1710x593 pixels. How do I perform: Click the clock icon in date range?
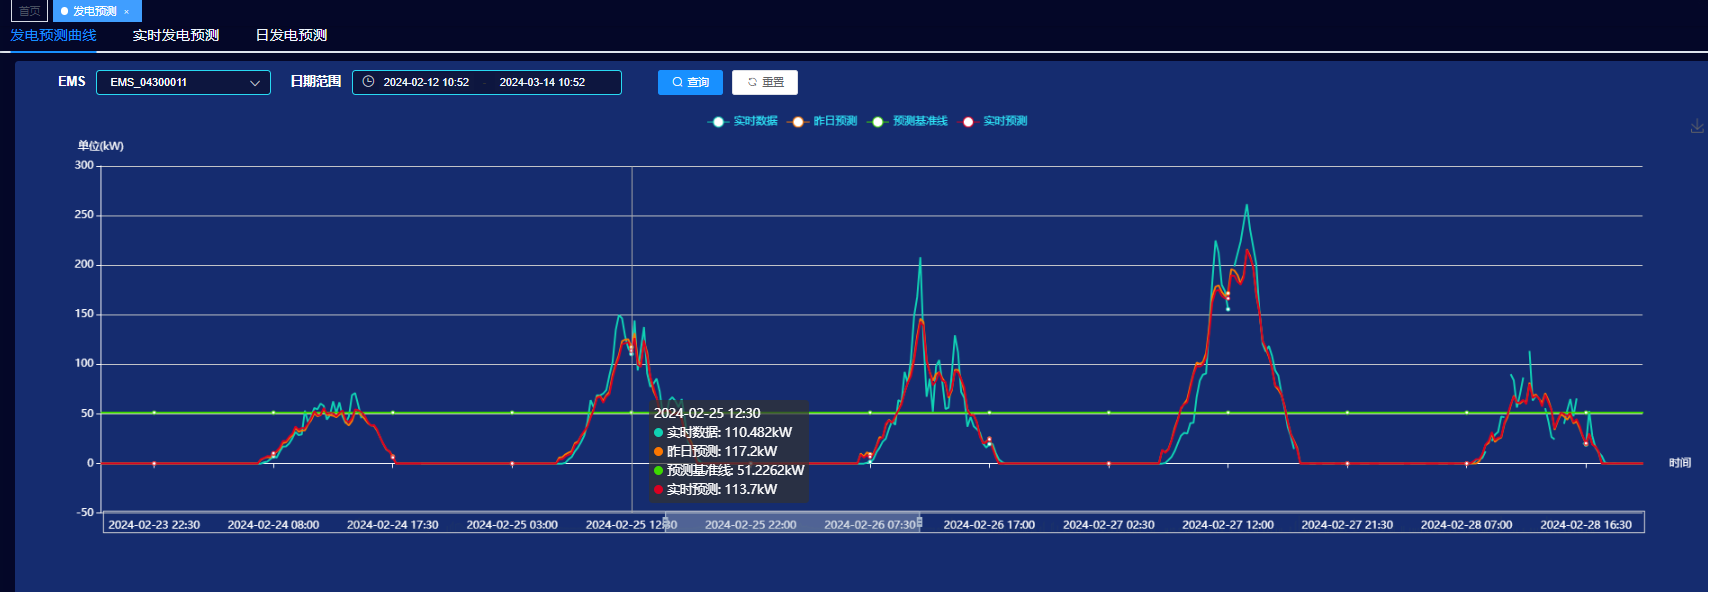(368, 82)
